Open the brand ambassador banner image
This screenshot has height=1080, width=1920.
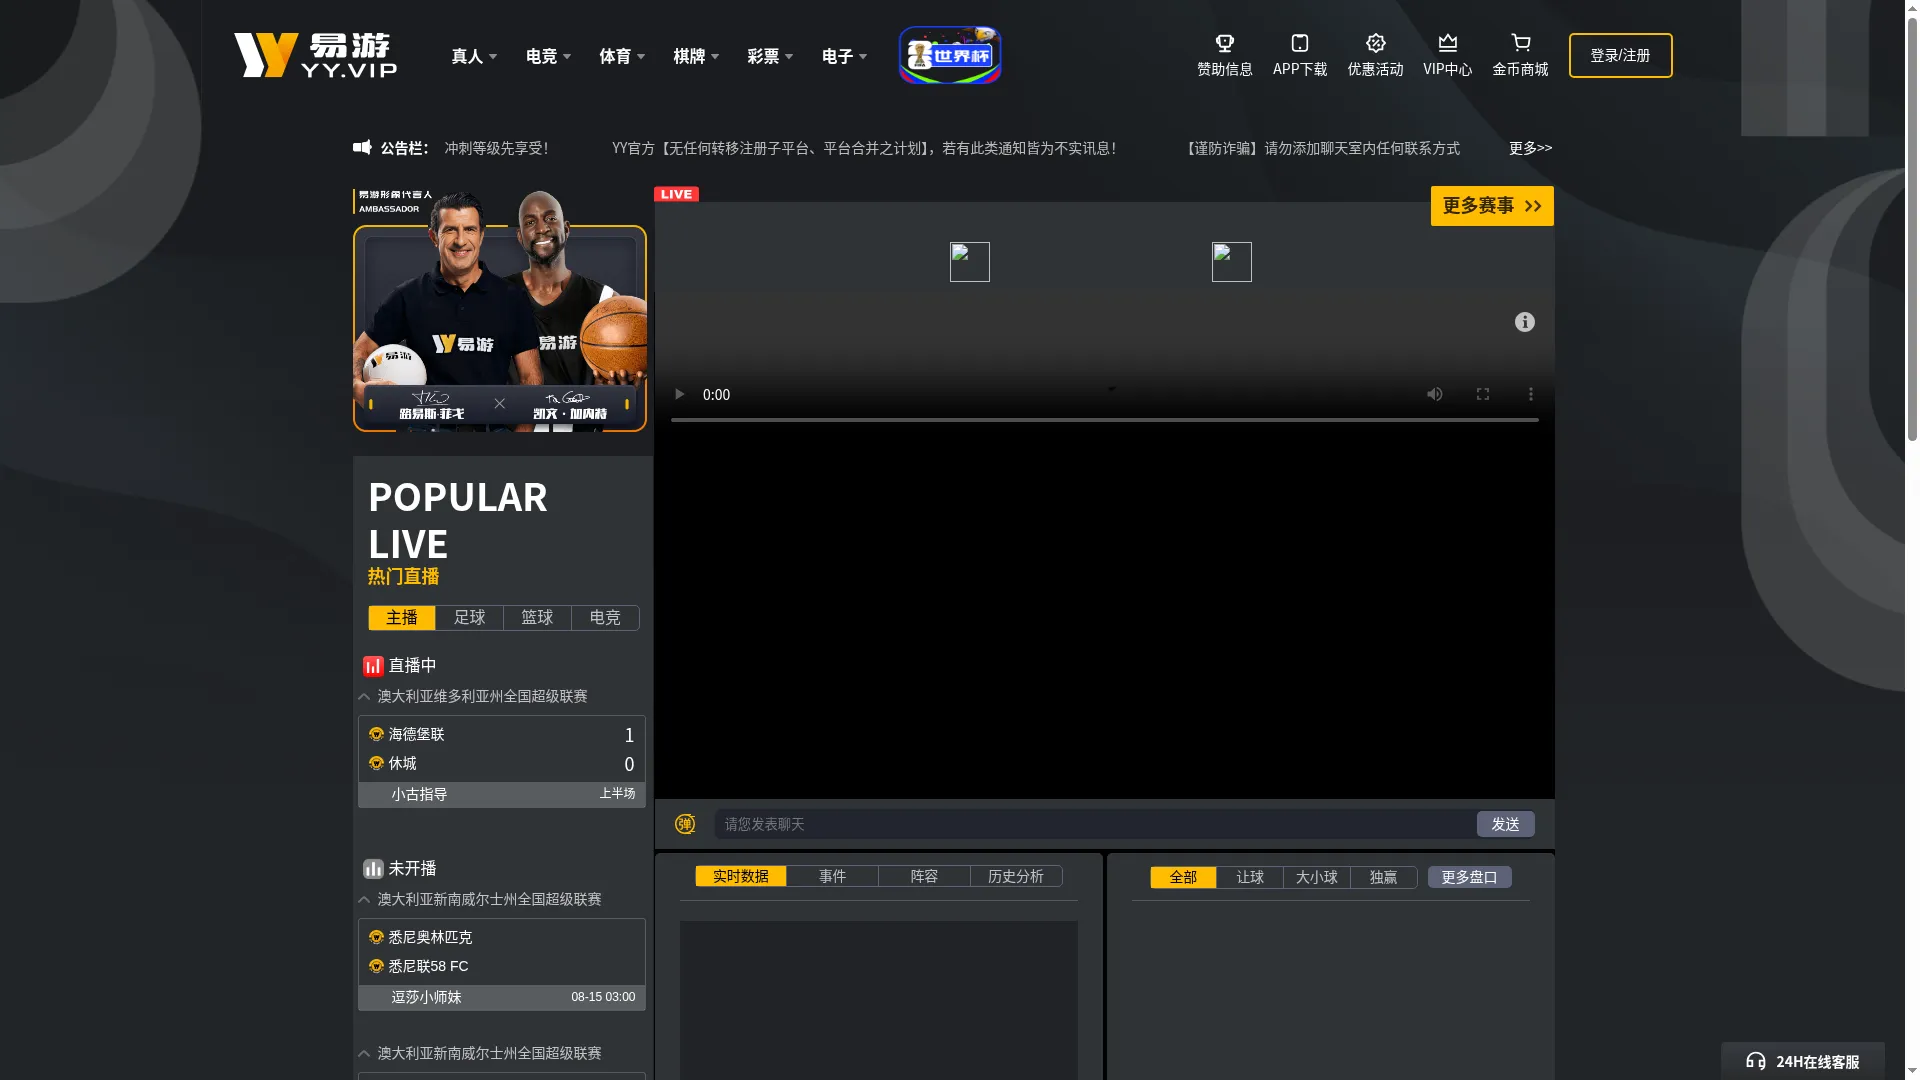[x=500, y=310]
